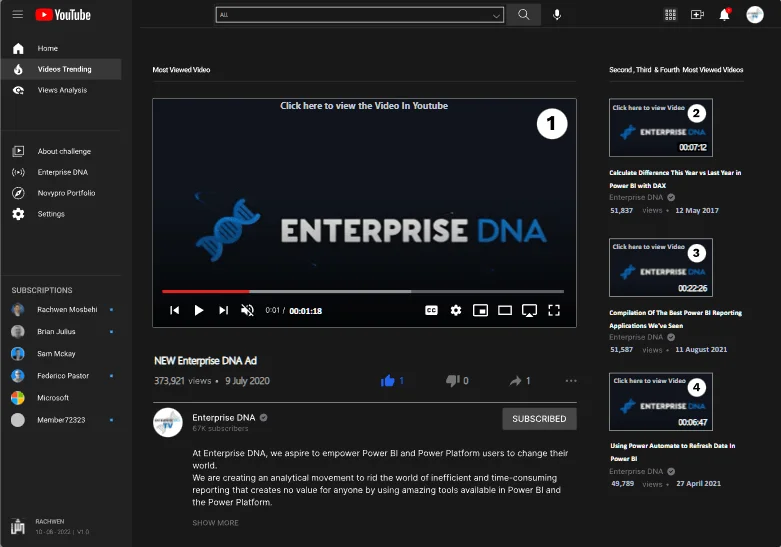Click the Settings gear icon in sidebar
This screenshot has height=547, width=781.
pos(18,214)
